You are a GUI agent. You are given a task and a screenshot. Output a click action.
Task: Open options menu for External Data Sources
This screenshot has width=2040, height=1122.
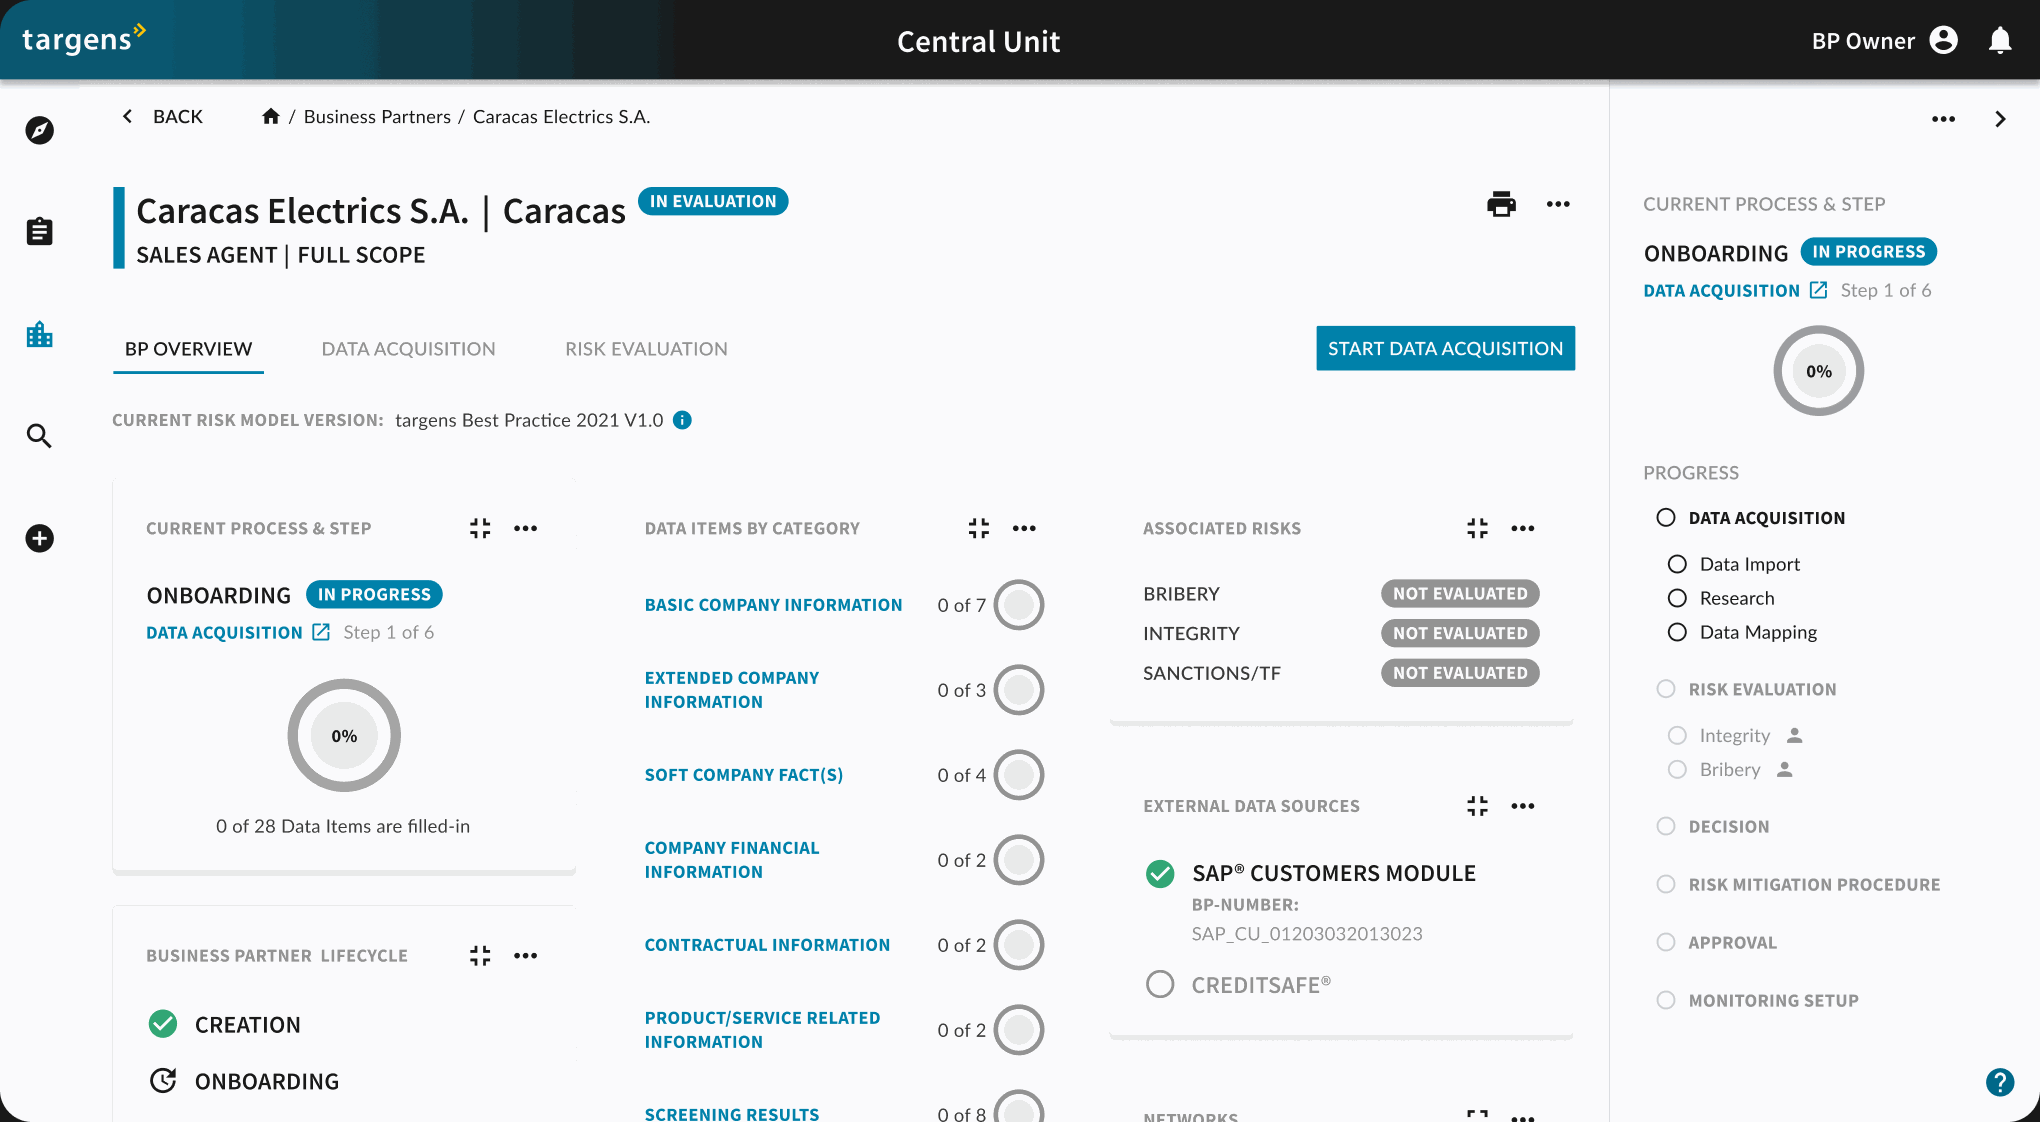tap(1523, 806)
